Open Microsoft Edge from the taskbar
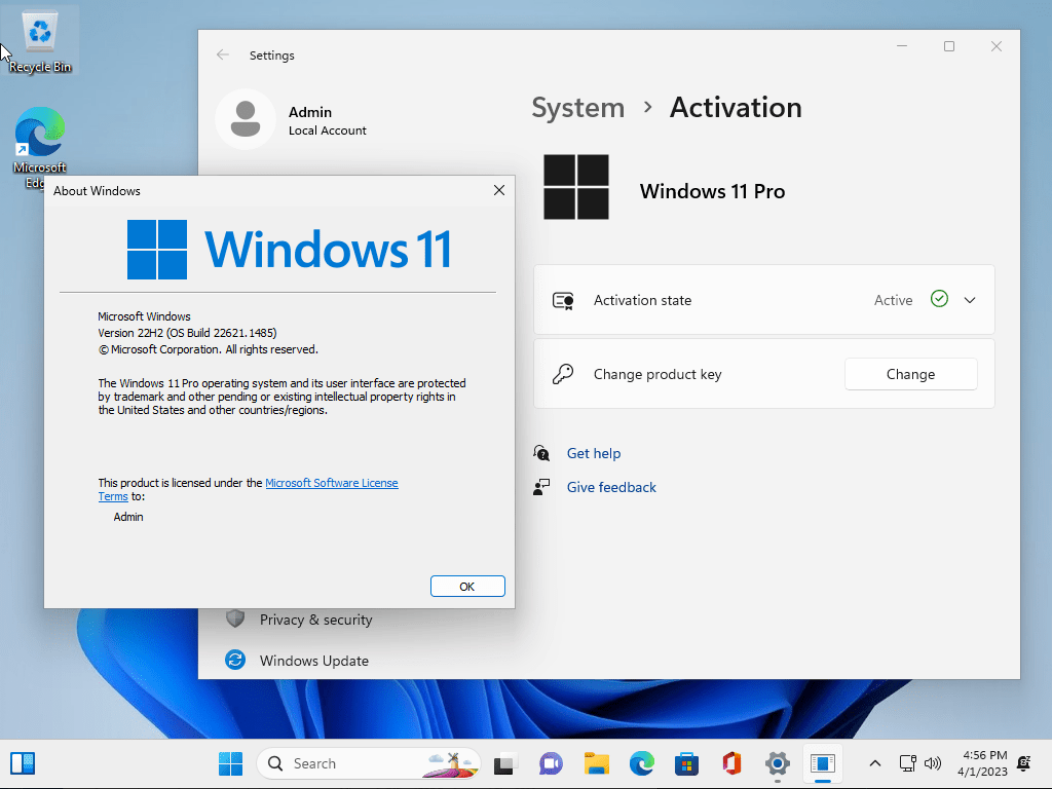This screenshot has width=1052, height=789. (x=642, y=764)
